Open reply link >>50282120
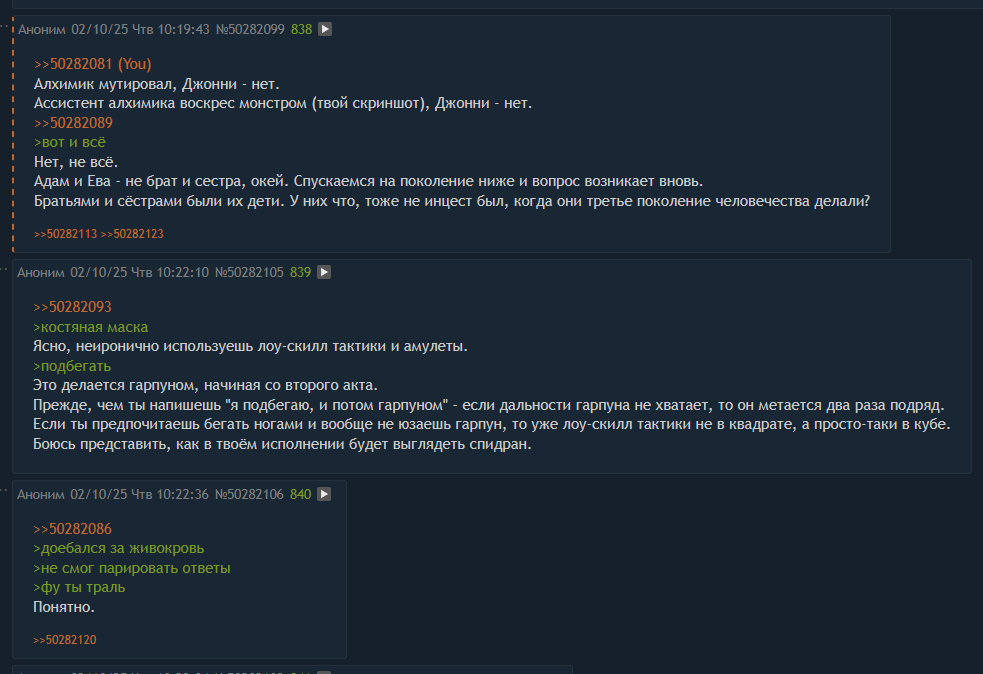The height and width of the screenshot is (674, 983). (65, 640)
